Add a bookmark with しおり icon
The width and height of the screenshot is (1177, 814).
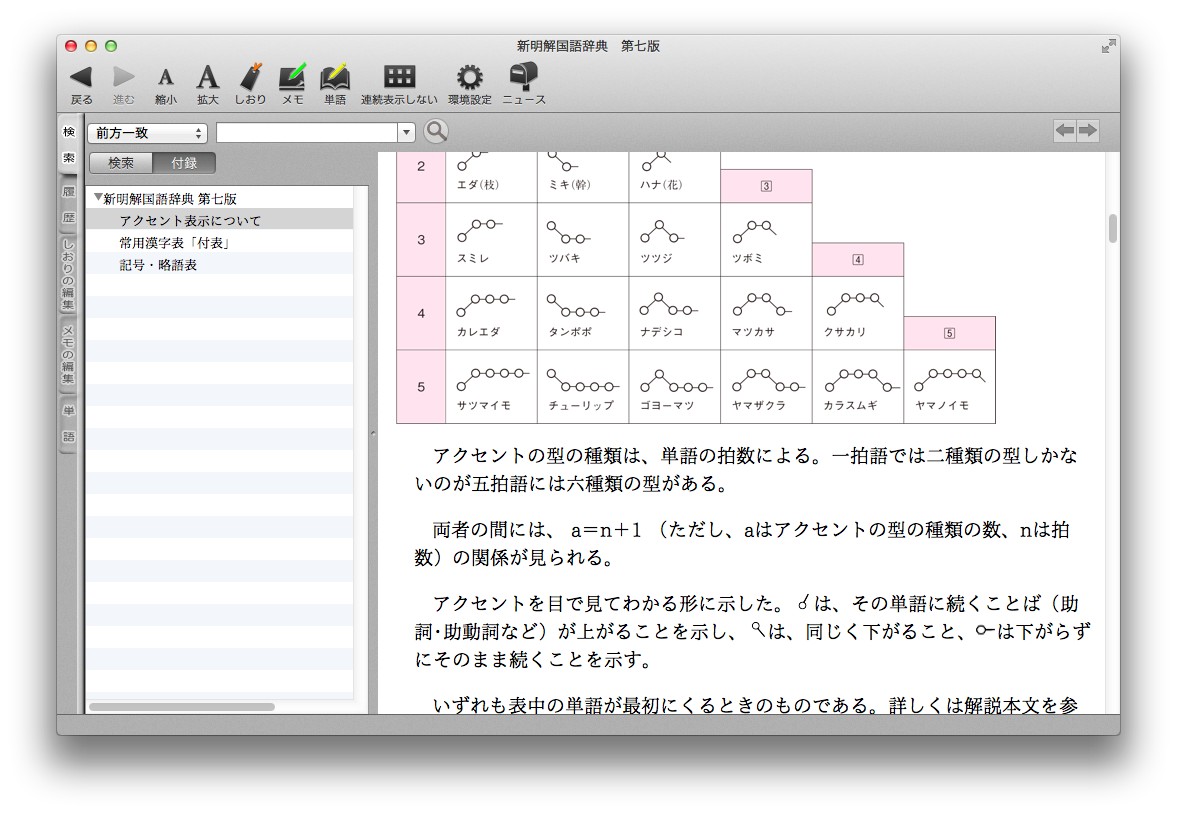251,77
